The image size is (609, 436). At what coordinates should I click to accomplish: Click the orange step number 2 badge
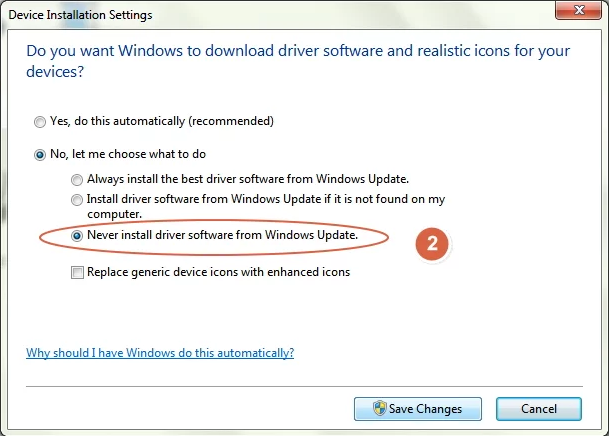tap(432, 244)
